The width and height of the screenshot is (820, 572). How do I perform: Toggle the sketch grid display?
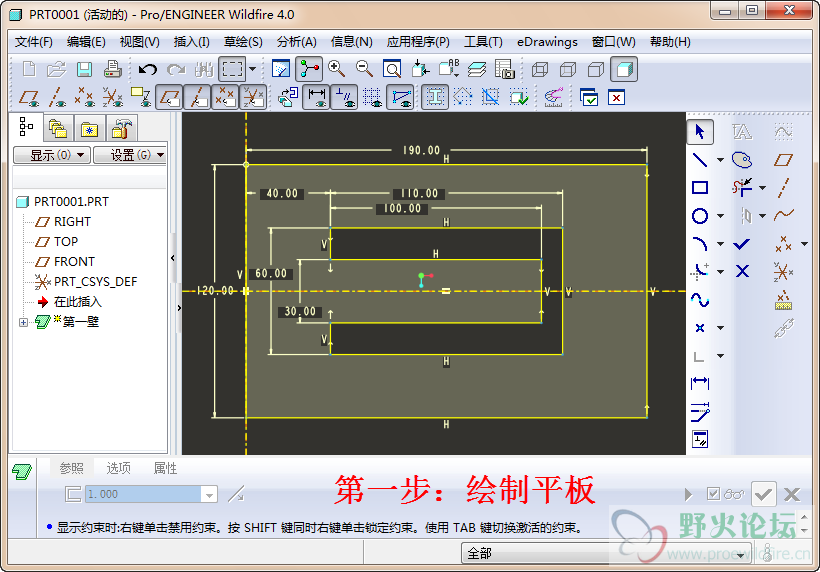click(x=372, y=97)
